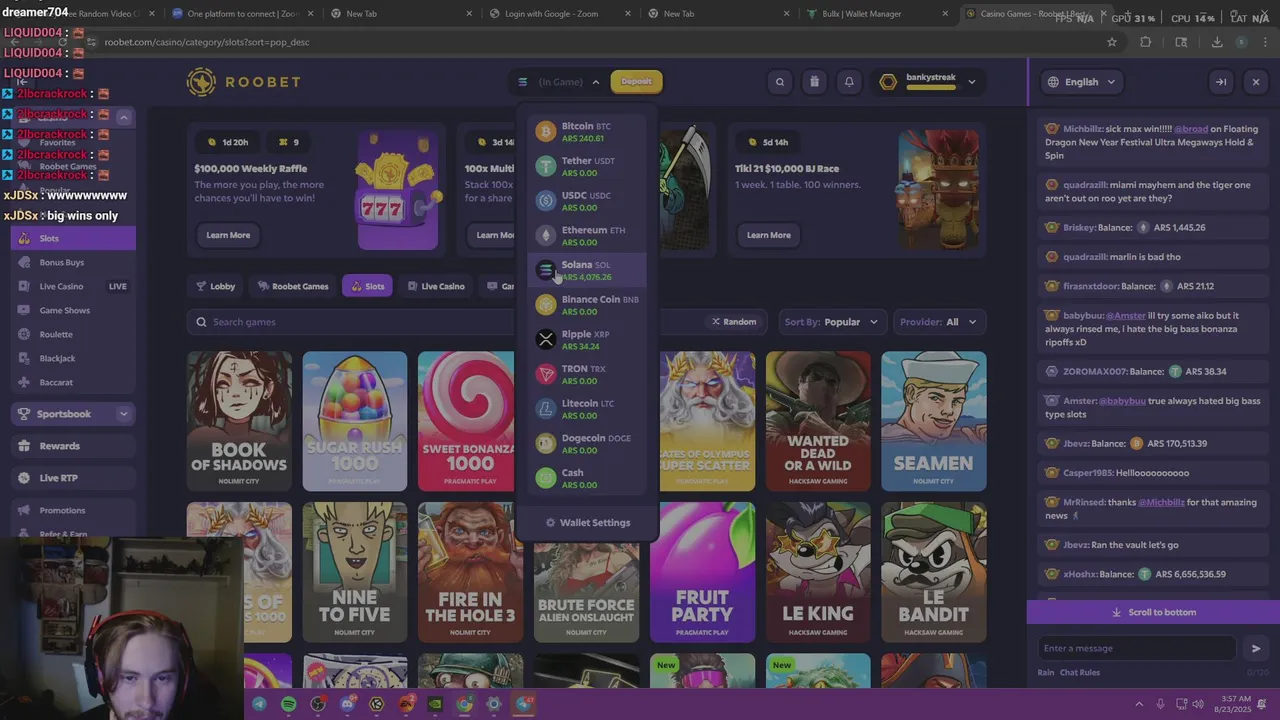Viewport: 1280px width, 720px height.
Task: Choose the USDC wallet entry
Action: pos(587,201)
